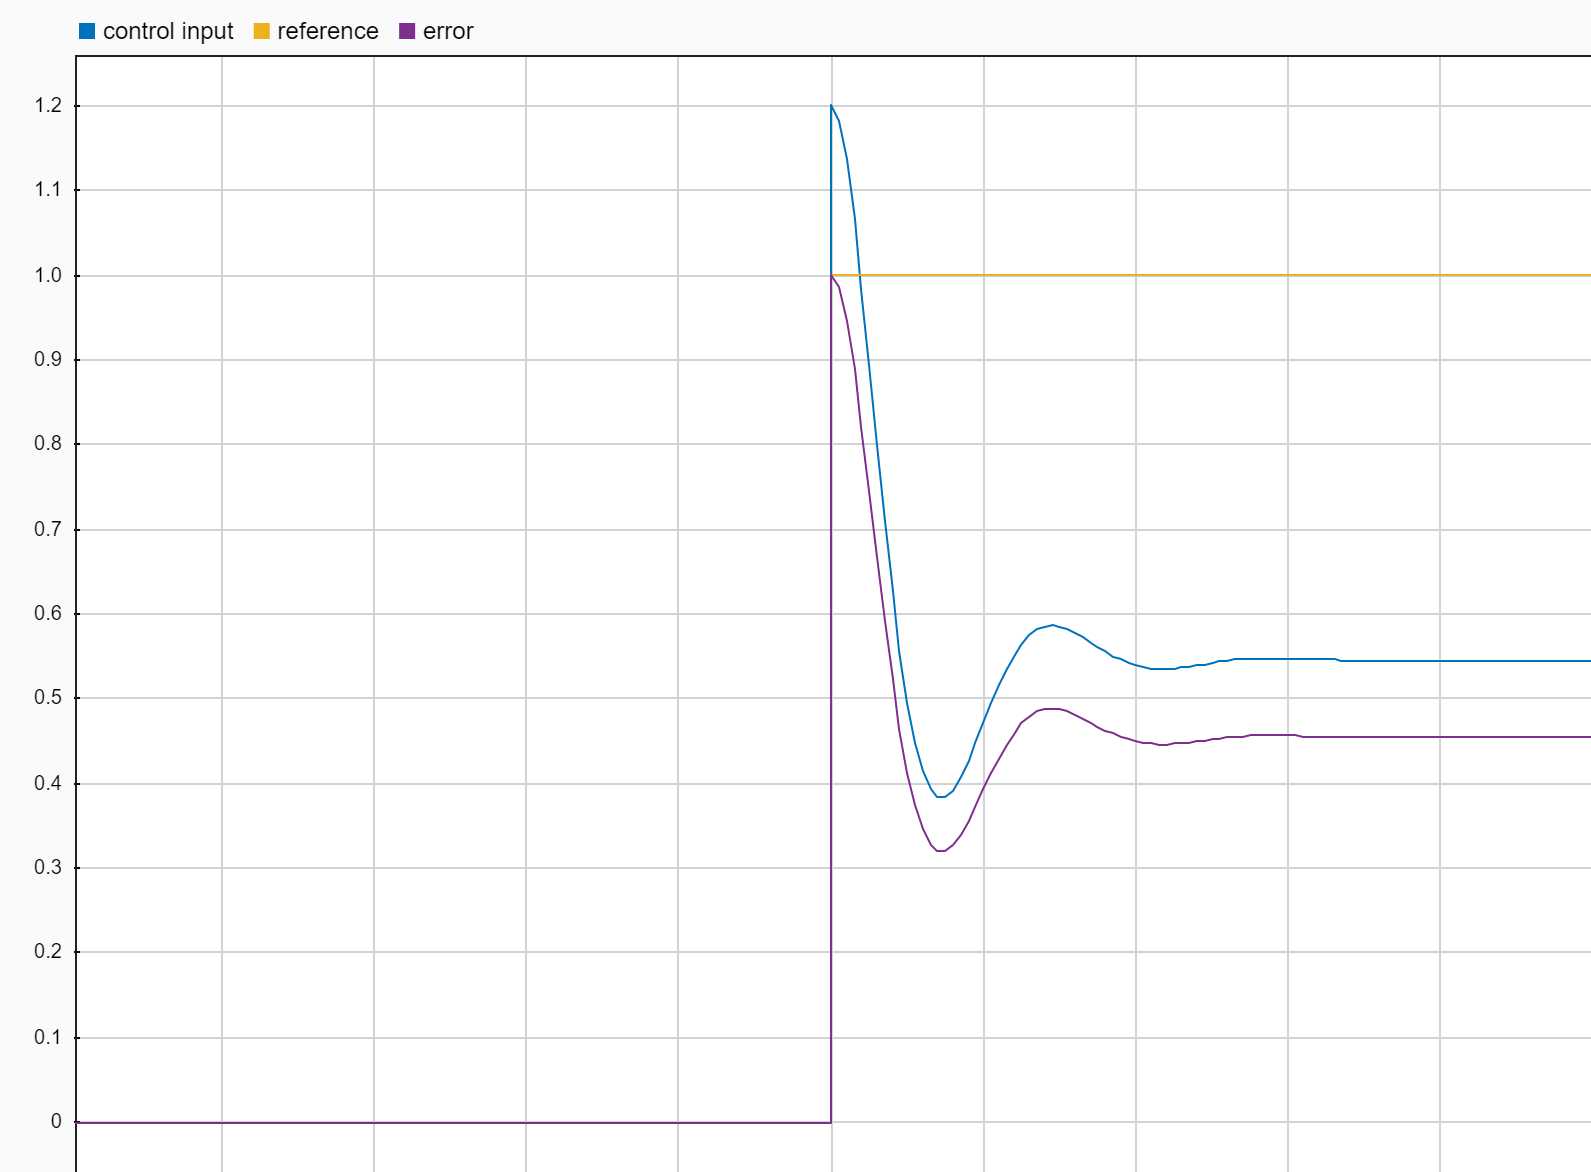Click the 1.2 y-axis tick label
The image size is (1591, 1172).
click(48, 105)
